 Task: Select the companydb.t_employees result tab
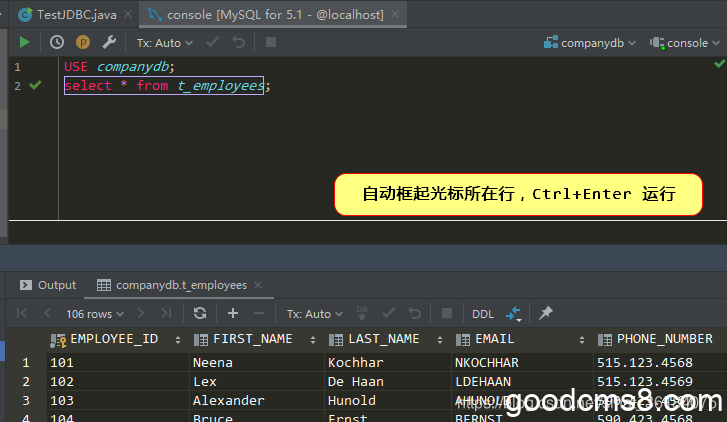[x=172, y=285]
